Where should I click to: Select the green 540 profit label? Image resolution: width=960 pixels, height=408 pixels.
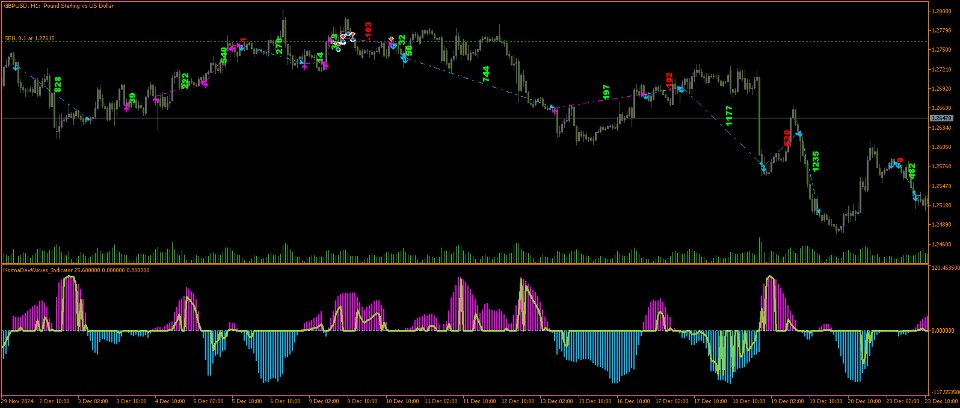(223, 55)
